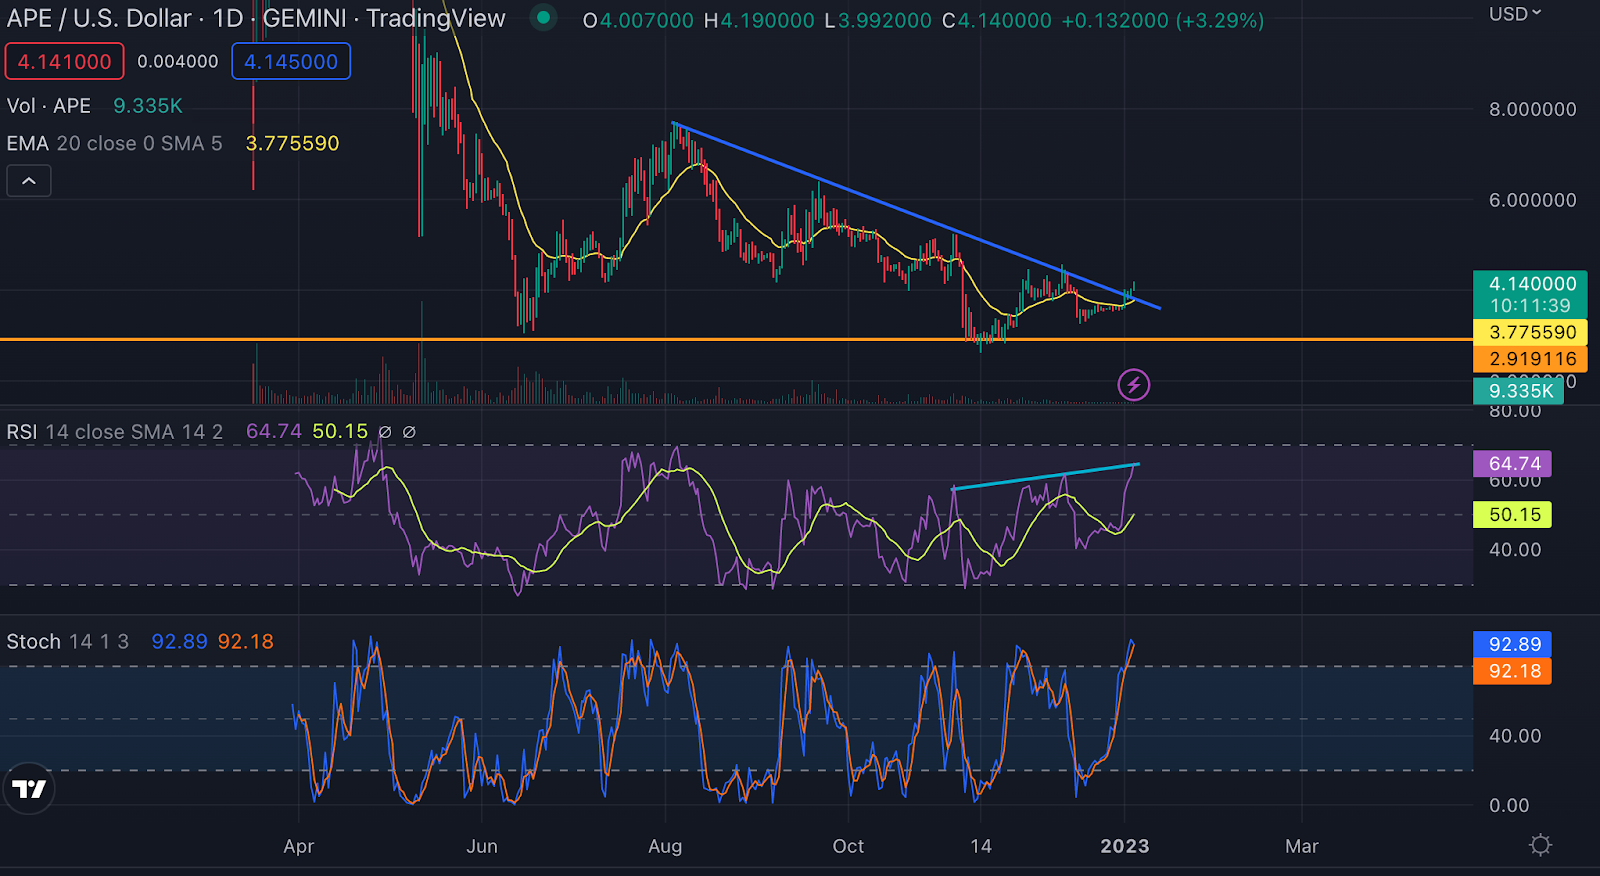
Task: Click the second ∅ symbol in RSI legend
Action: point(409,432)
